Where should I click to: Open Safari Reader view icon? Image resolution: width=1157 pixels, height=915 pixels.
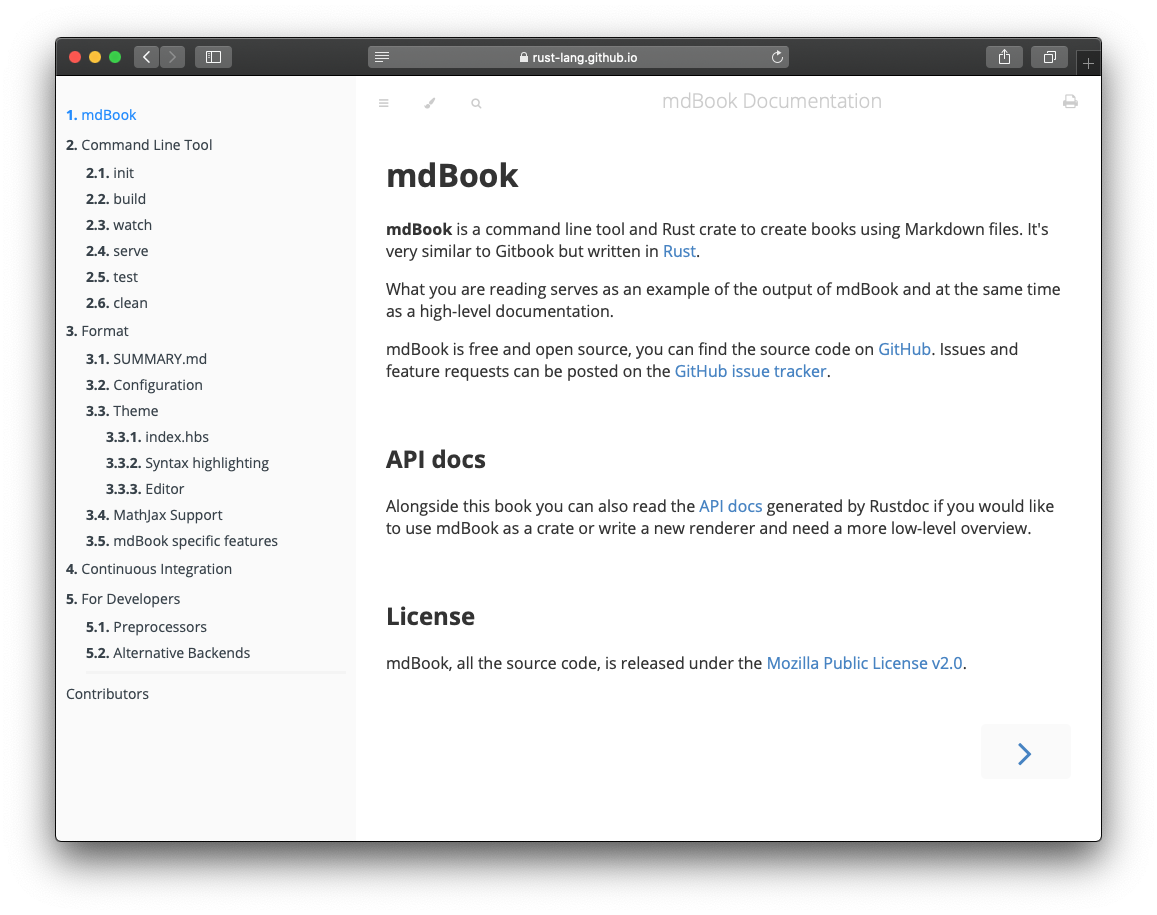tap(382, 57)
